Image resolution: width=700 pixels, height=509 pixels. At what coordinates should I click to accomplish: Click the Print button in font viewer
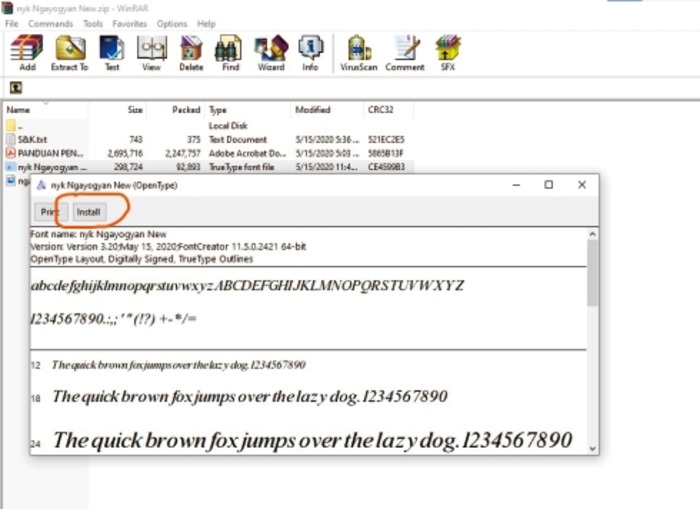click(x=51, y=212)
